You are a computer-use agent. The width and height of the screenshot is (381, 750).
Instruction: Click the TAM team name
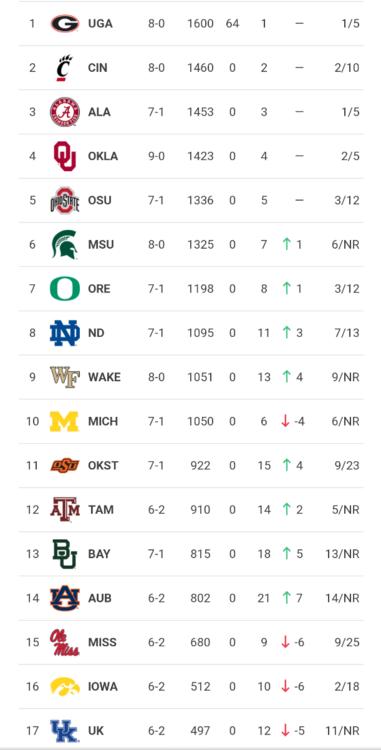click(x=101, y=510)
